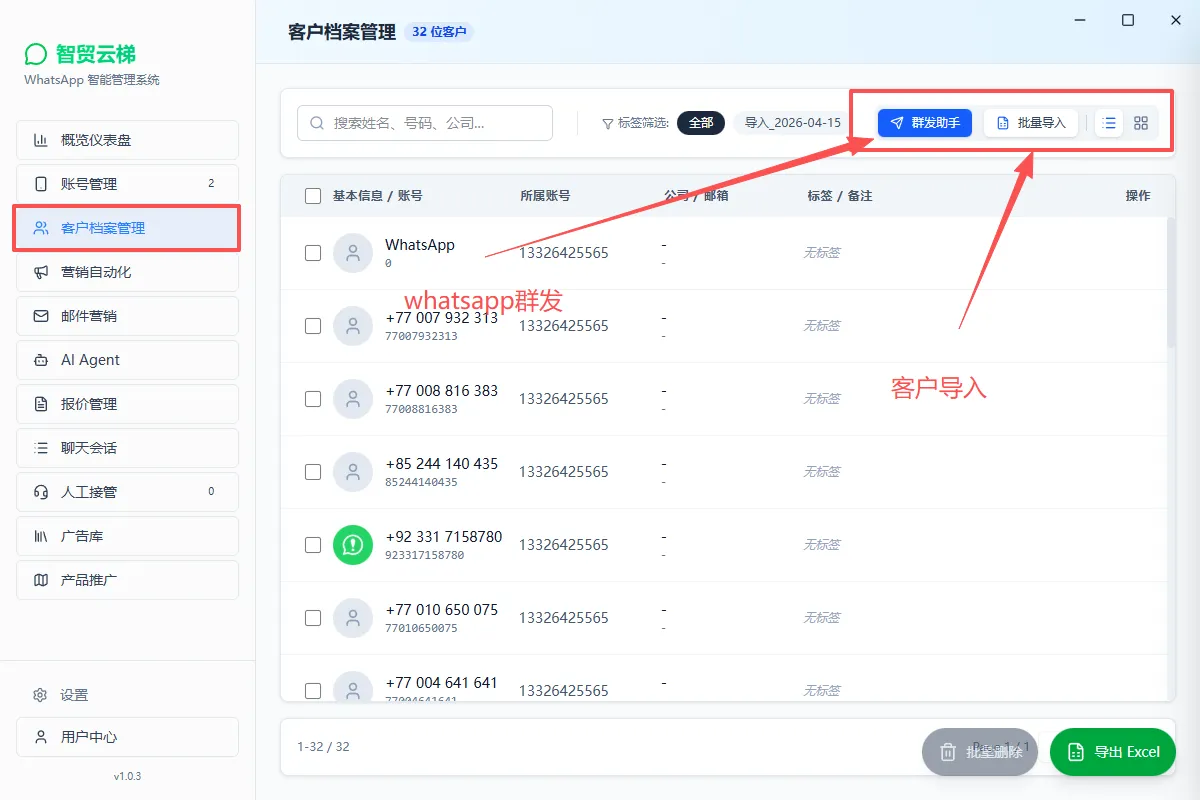Viewport: 1200px width, 800px height.
Task: Click the 聊天会话 list icon
Action: click(x=41, y=448)
